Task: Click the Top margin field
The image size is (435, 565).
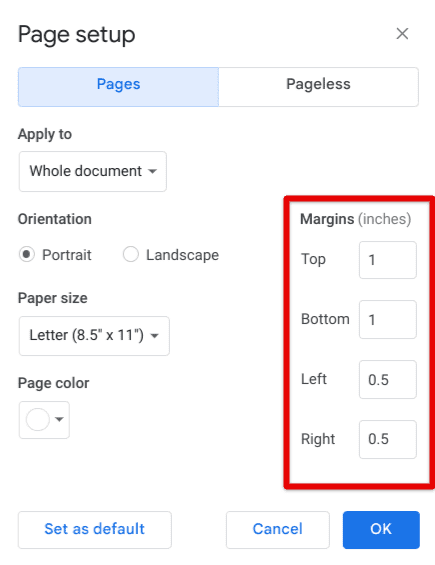Action: click(388, 260)
